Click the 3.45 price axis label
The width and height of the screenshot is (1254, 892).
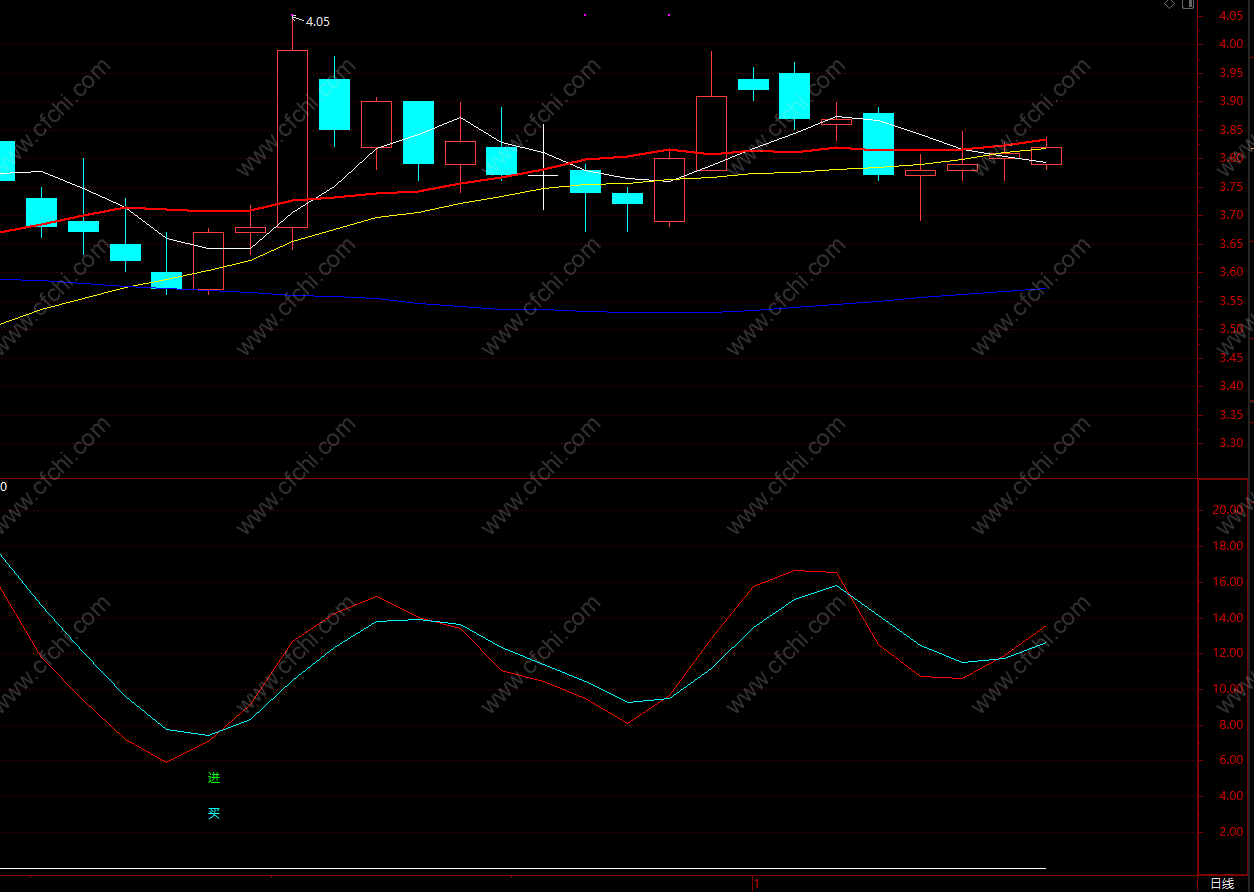1230,358
